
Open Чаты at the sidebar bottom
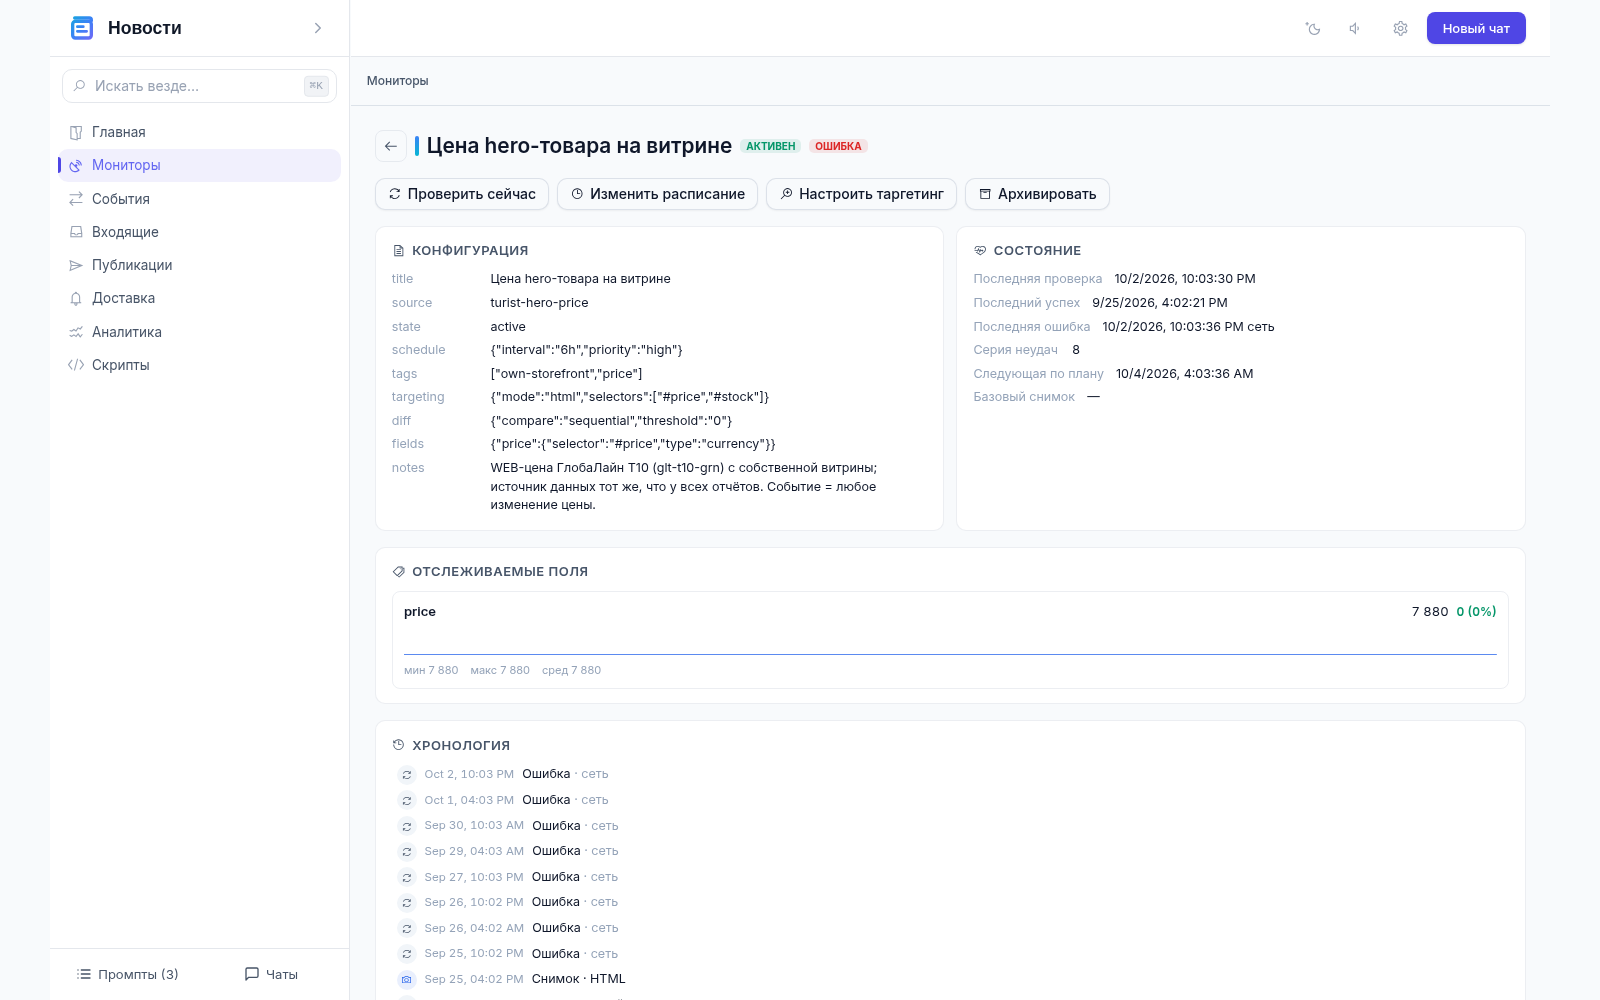(x=272, y=974)
